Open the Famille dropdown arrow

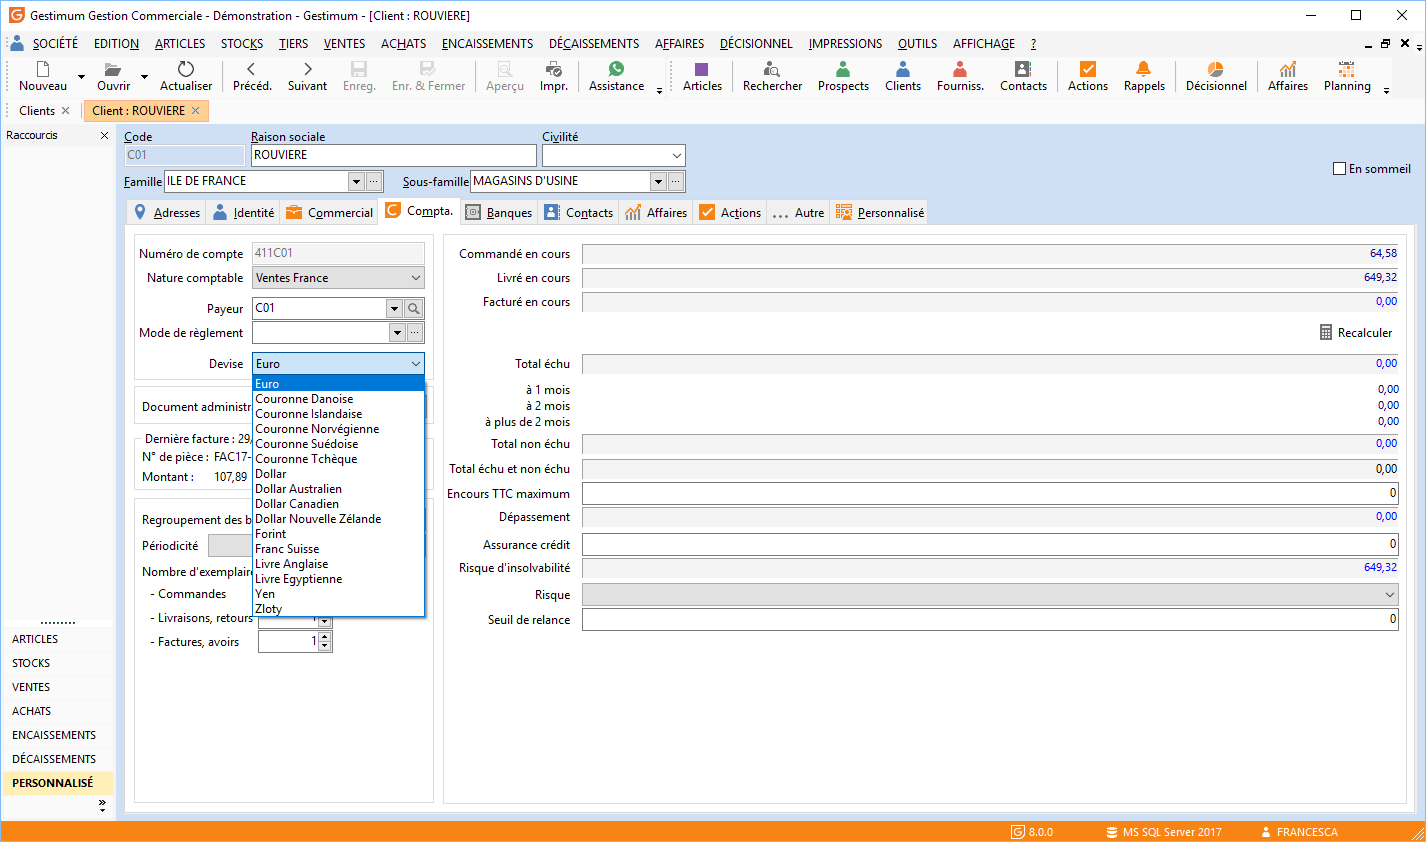(x=356, y=181)
